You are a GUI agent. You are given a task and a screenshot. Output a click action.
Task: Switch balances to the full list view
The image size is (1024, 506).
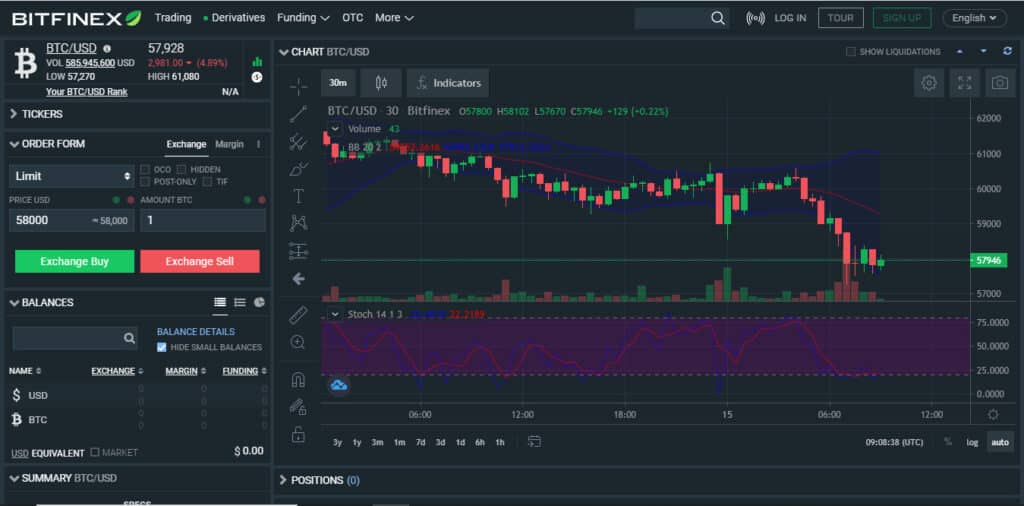click(220, 302)
